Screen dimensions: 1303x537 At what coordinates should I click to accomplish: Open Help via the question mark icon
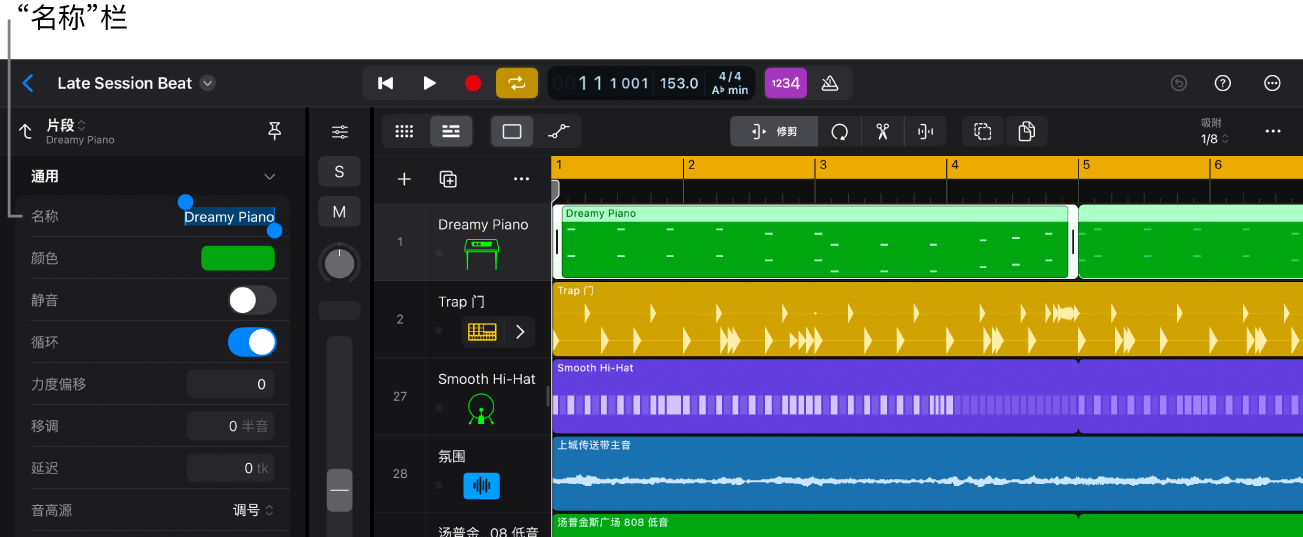tap(1222, 83)
